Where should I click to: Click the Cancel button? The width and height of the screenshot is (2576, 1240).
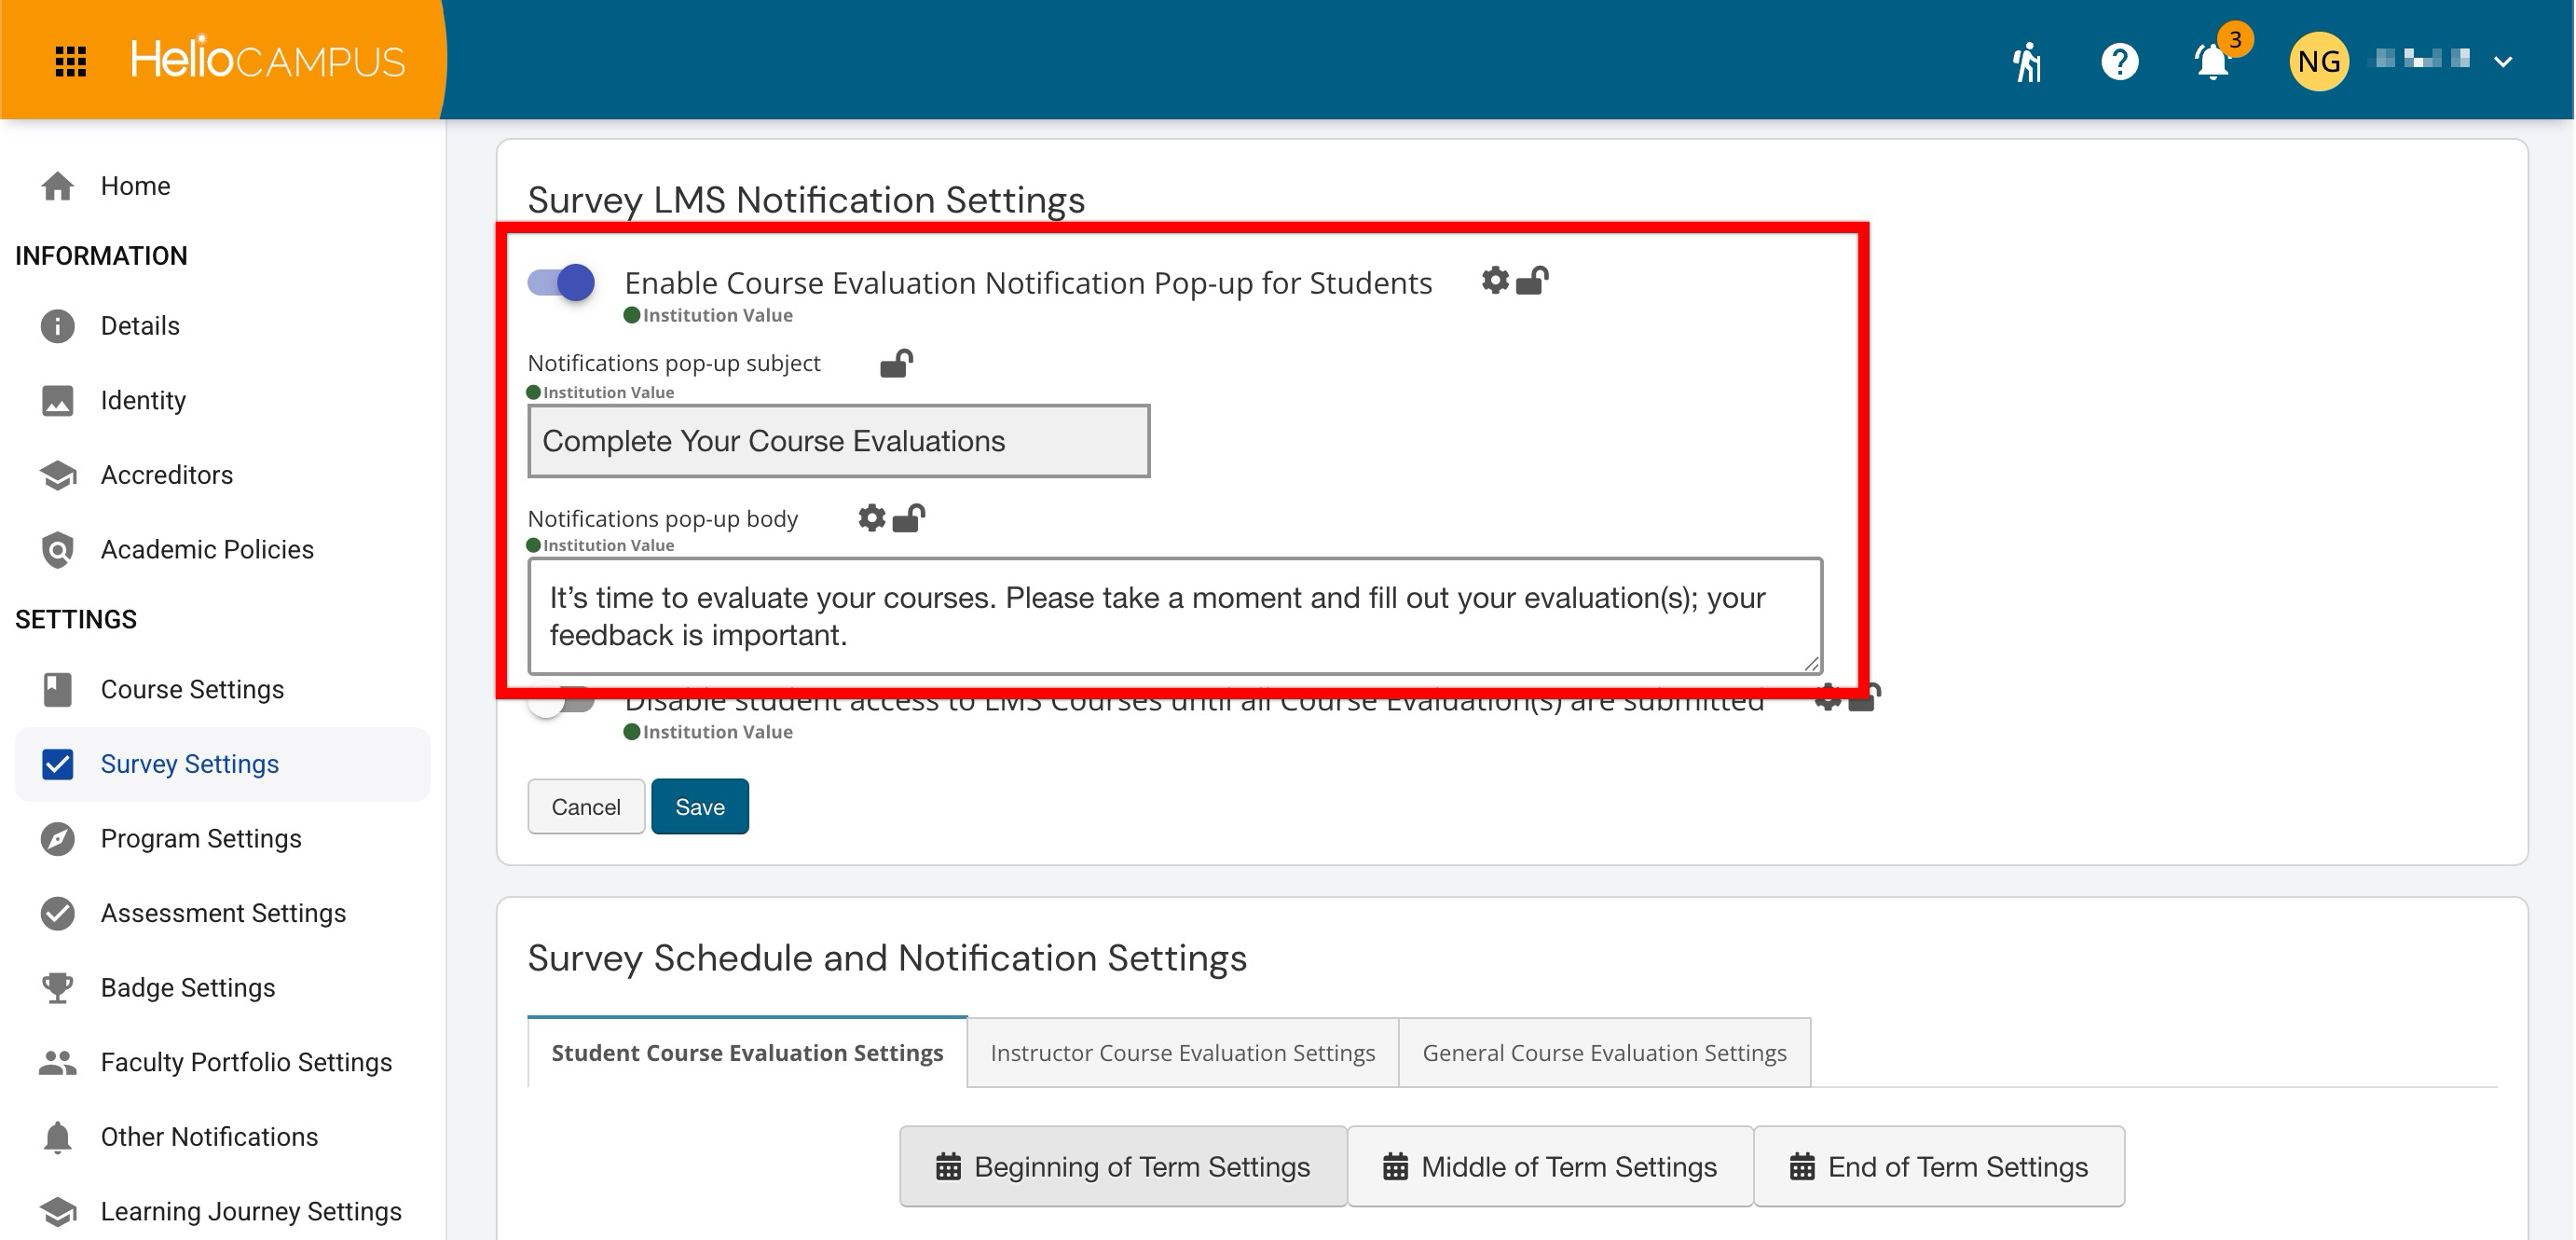pyautogui.click(x=586, y=806)
